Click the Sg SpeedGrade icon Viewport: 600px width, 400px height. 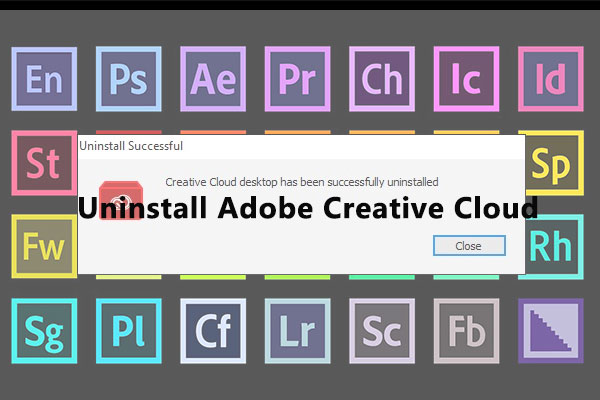tap(44, 331)
